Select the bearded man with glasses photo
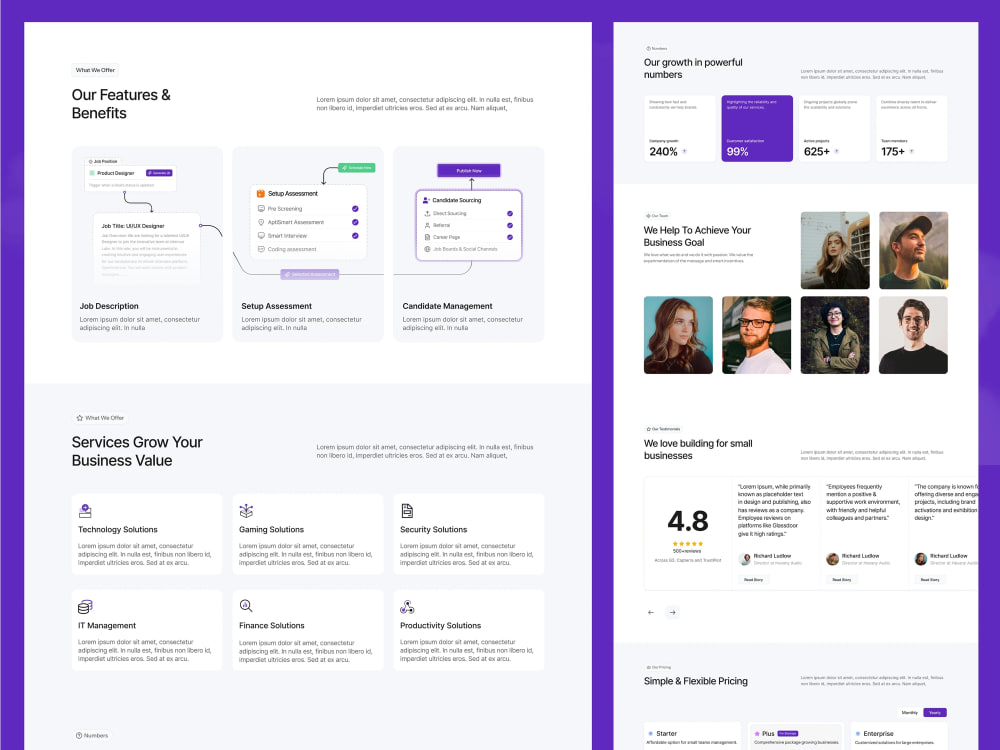 click(x=756, y=335)
